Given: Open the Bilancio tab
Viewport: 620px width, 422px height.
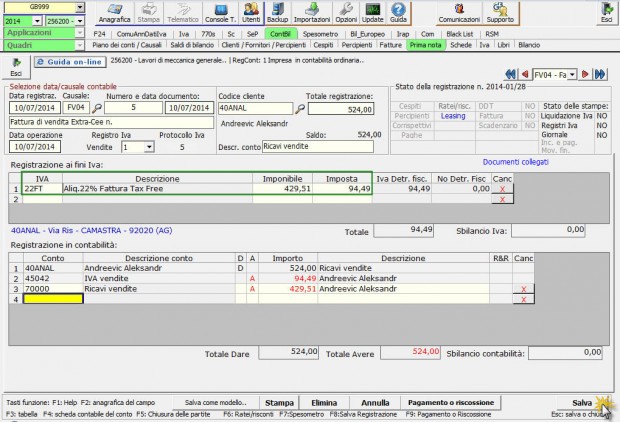Looking at the screenshot, I should click(529, 45).
